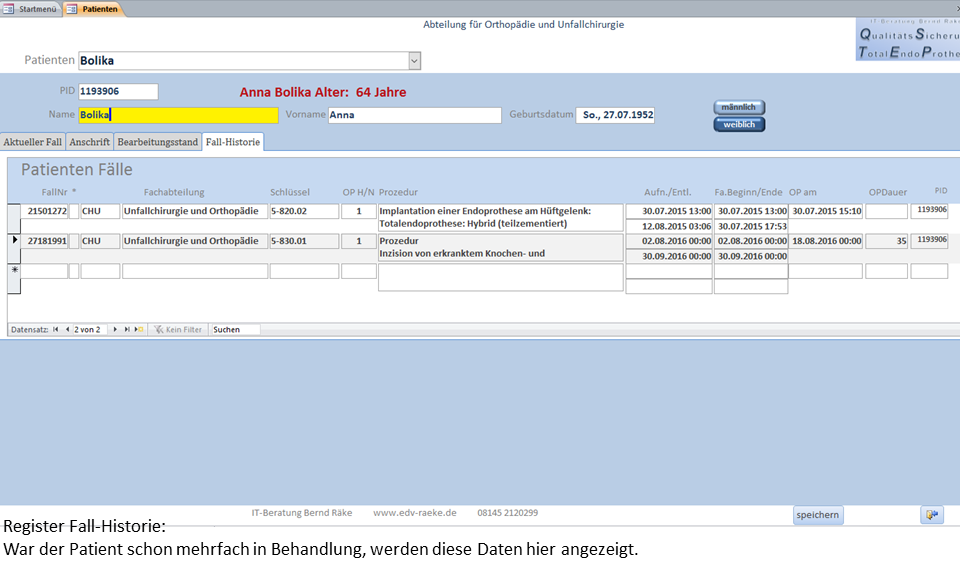Go to previous record in navigator
Image resolution: width=960 pixels, height=561 pixels.
point(66,329)
